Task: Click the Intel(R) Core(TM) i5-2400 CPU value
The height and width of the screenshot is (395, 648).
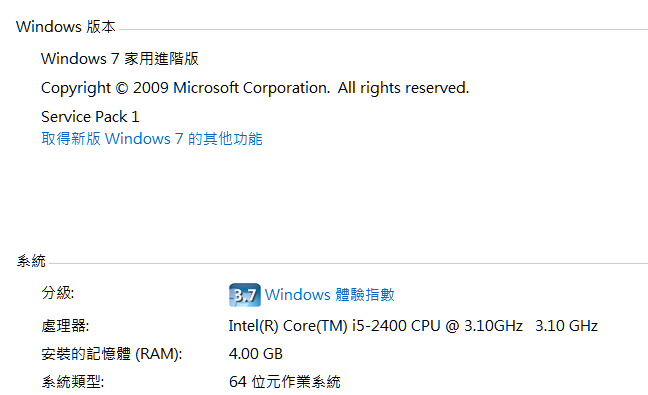Action: [375, 326]
